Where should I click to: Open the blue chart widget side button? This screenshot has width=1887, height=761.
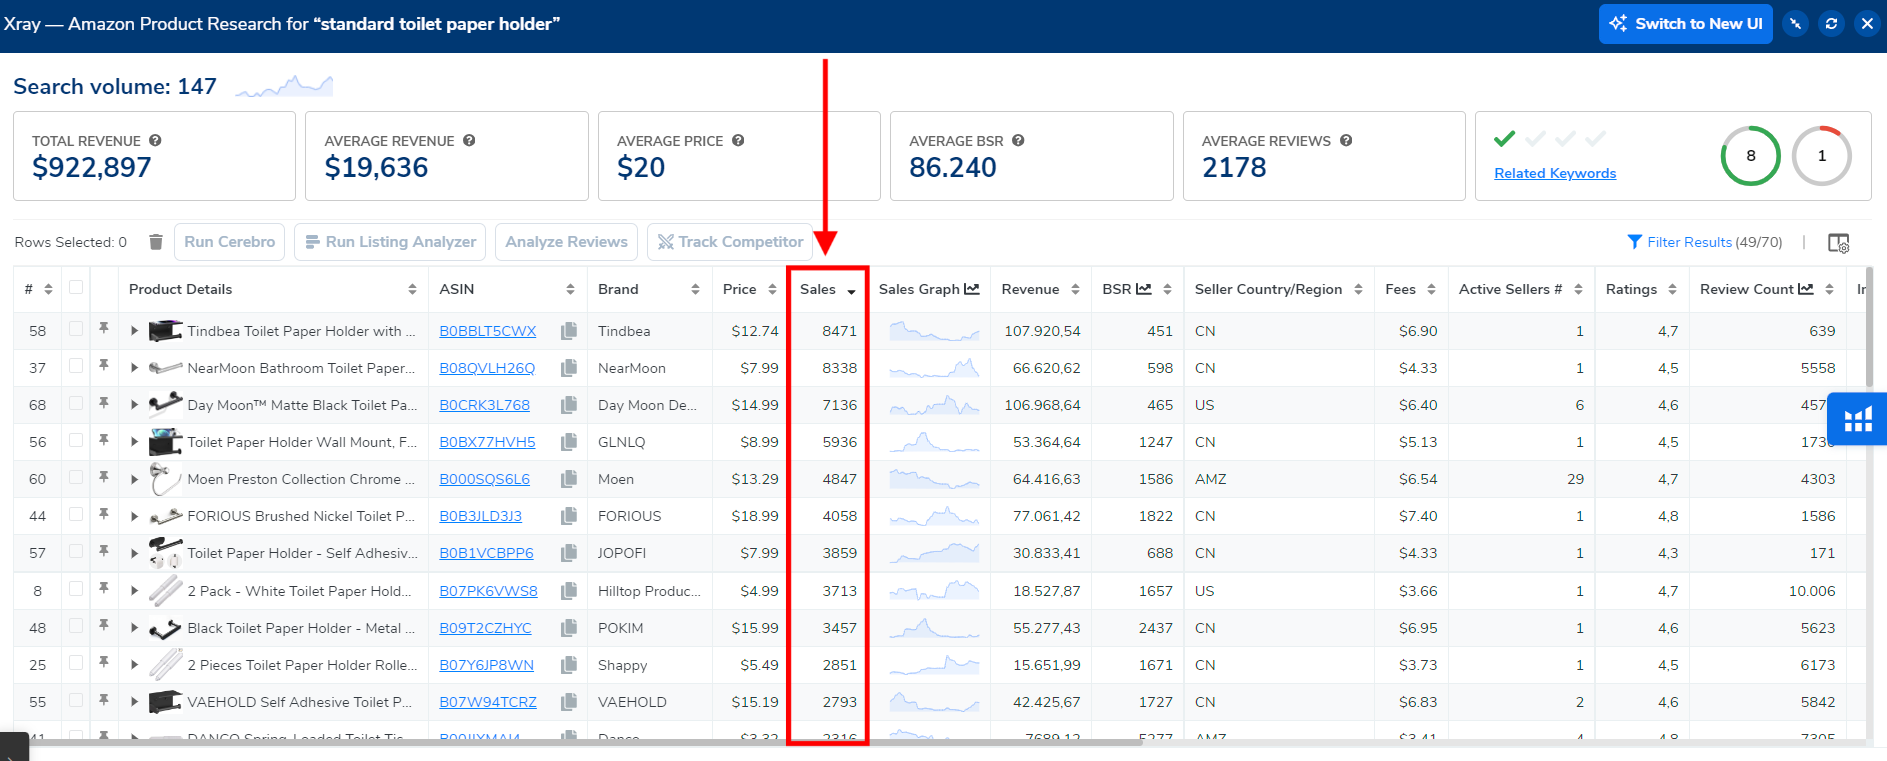(x=1858, y=419)
